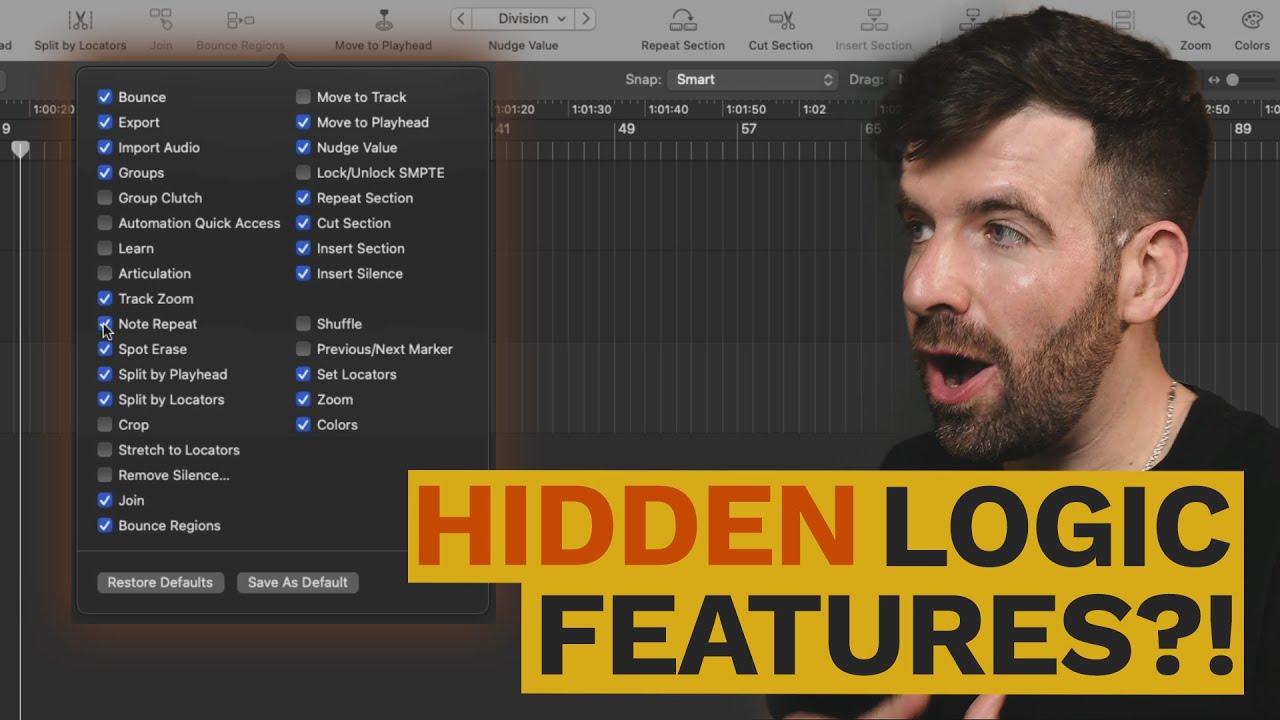The width and height of the screenshot is (1280, 720).
Task: Click the Restore Defaults button
Action: click(x=160, y=582)
